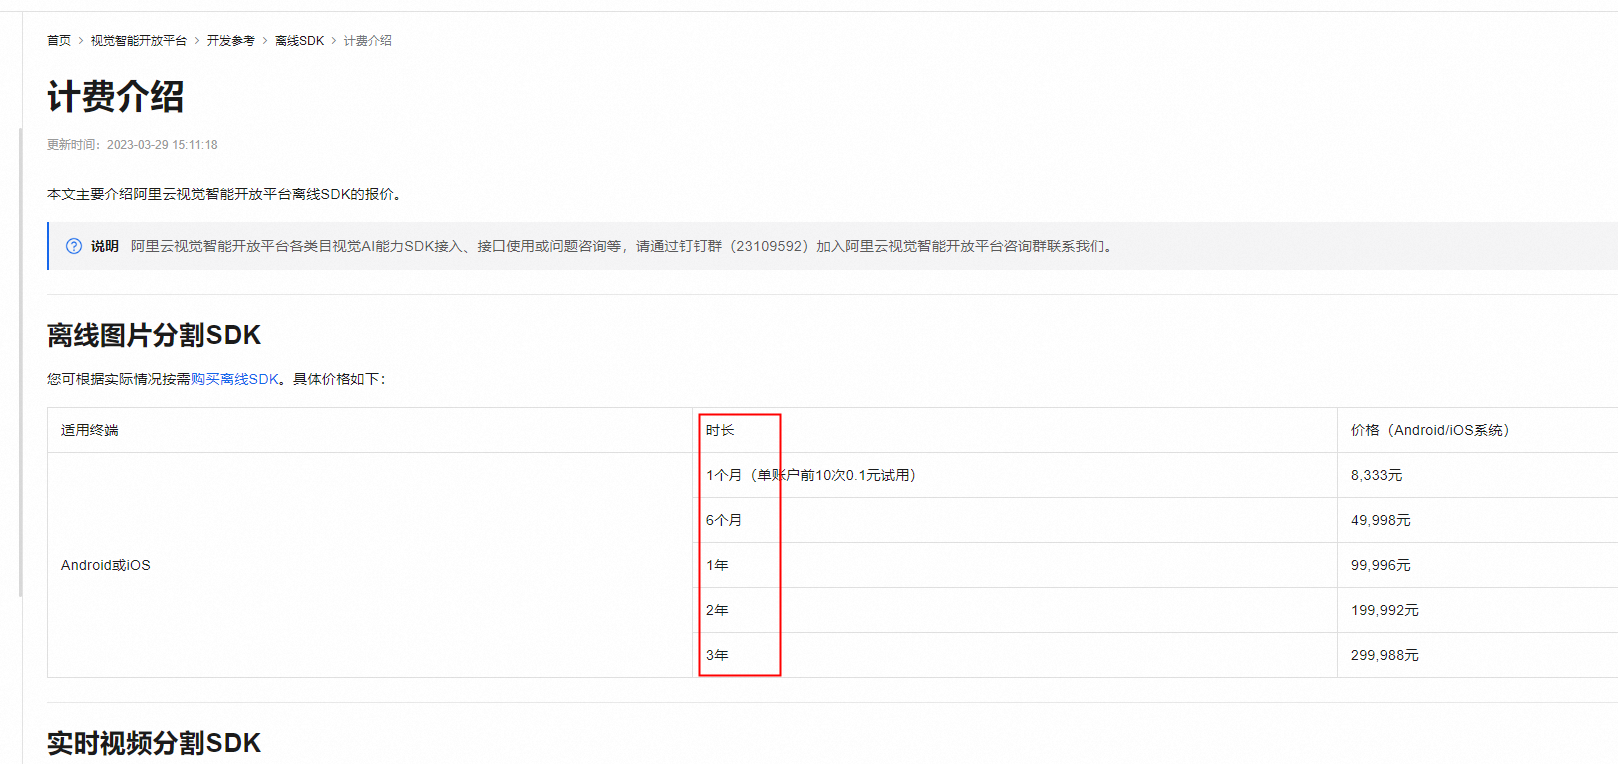Click the intro sentence about 离线SDK的报价

tap(227, 194)
